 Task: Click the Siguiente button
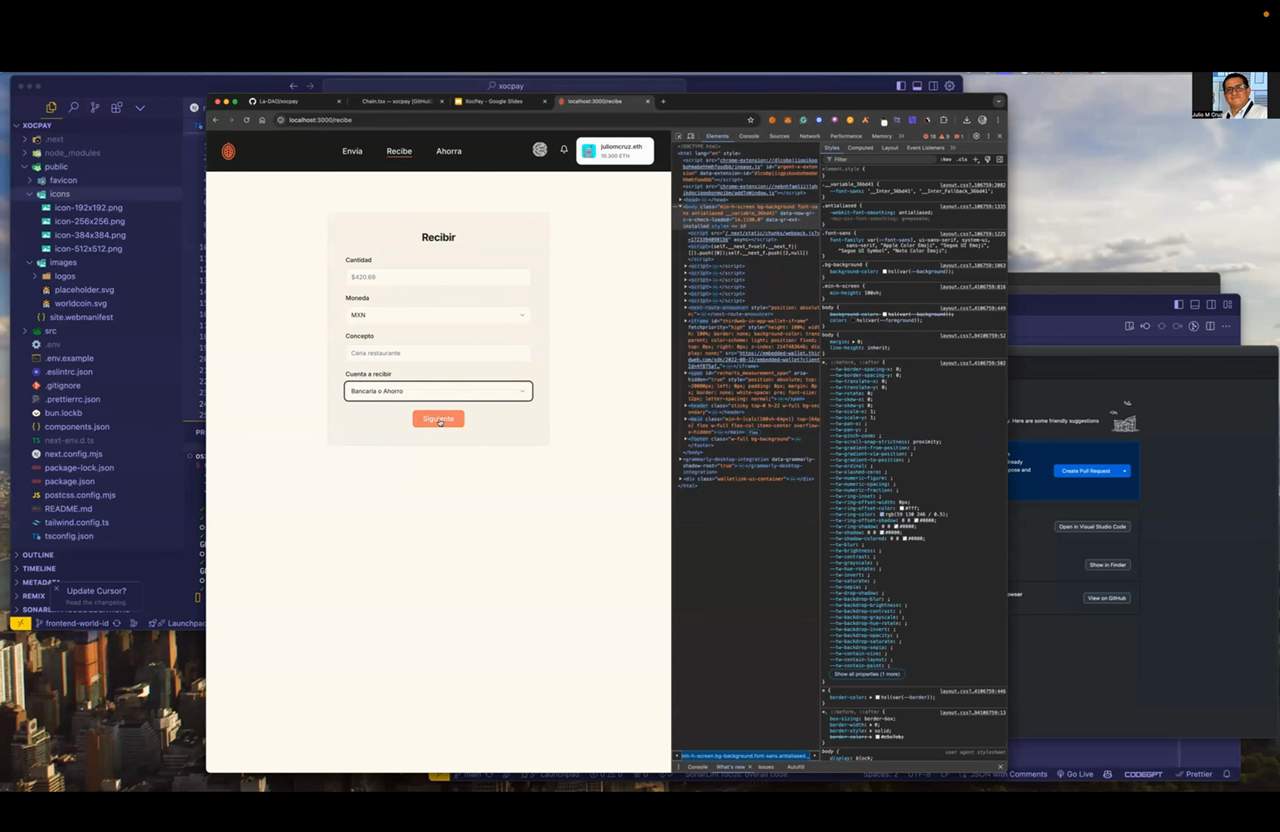coord(438,419)
